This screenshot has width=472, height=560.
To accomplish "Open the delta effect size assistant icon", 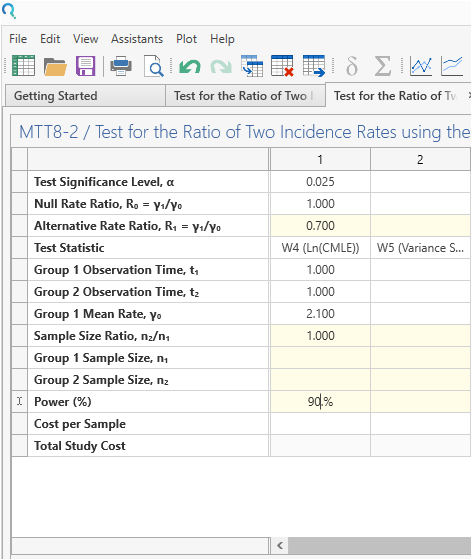I will click(352, 66).
